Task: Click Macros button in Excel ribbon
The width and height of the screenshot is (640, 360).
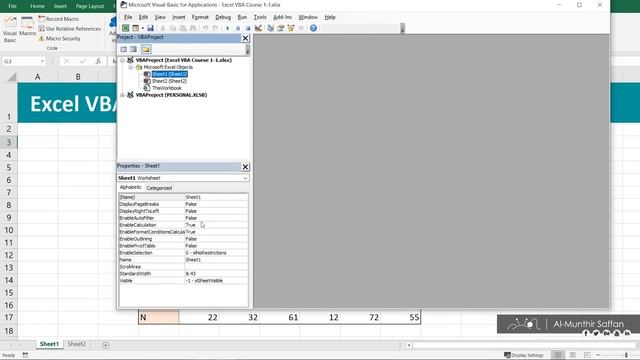Action: click(27, 27)
